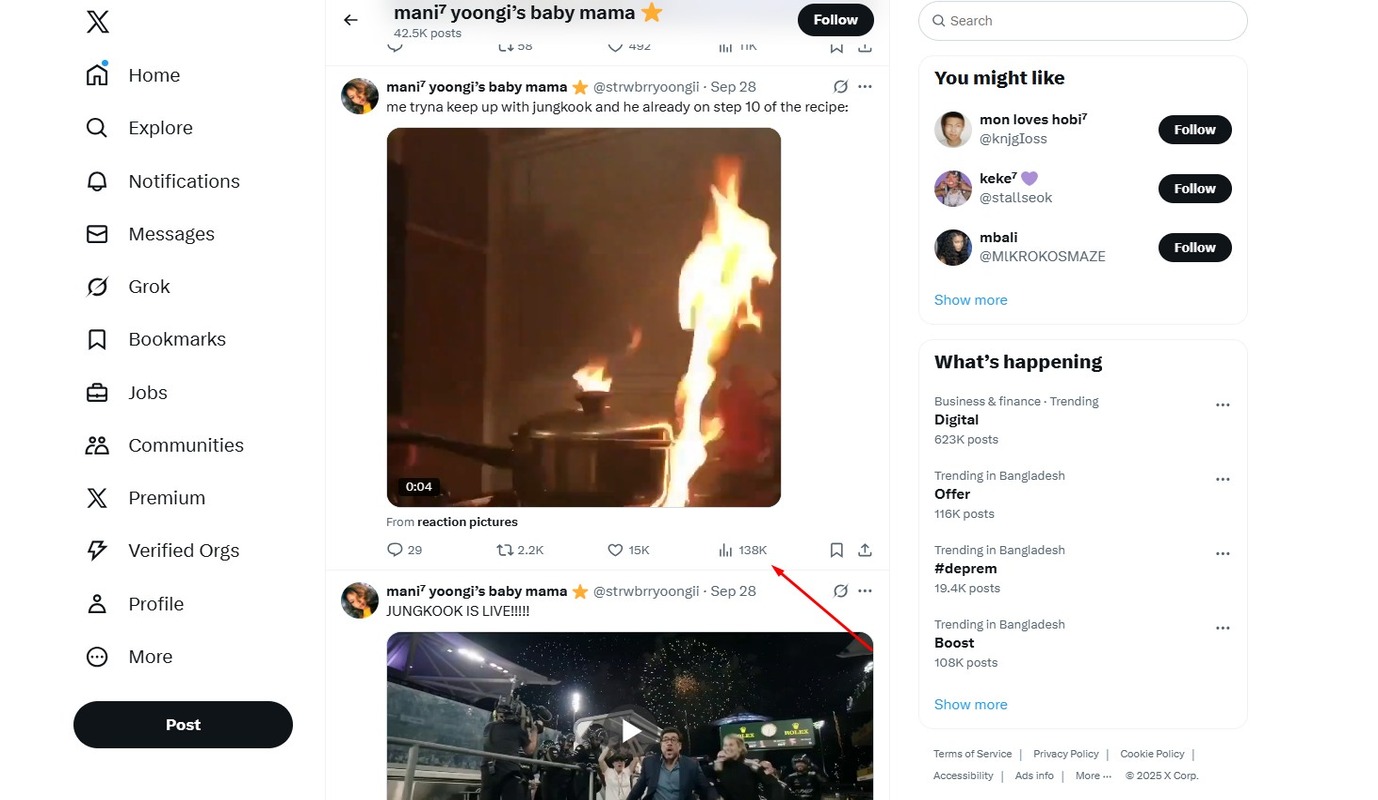Go back using the arrow icon

[350, 20]
